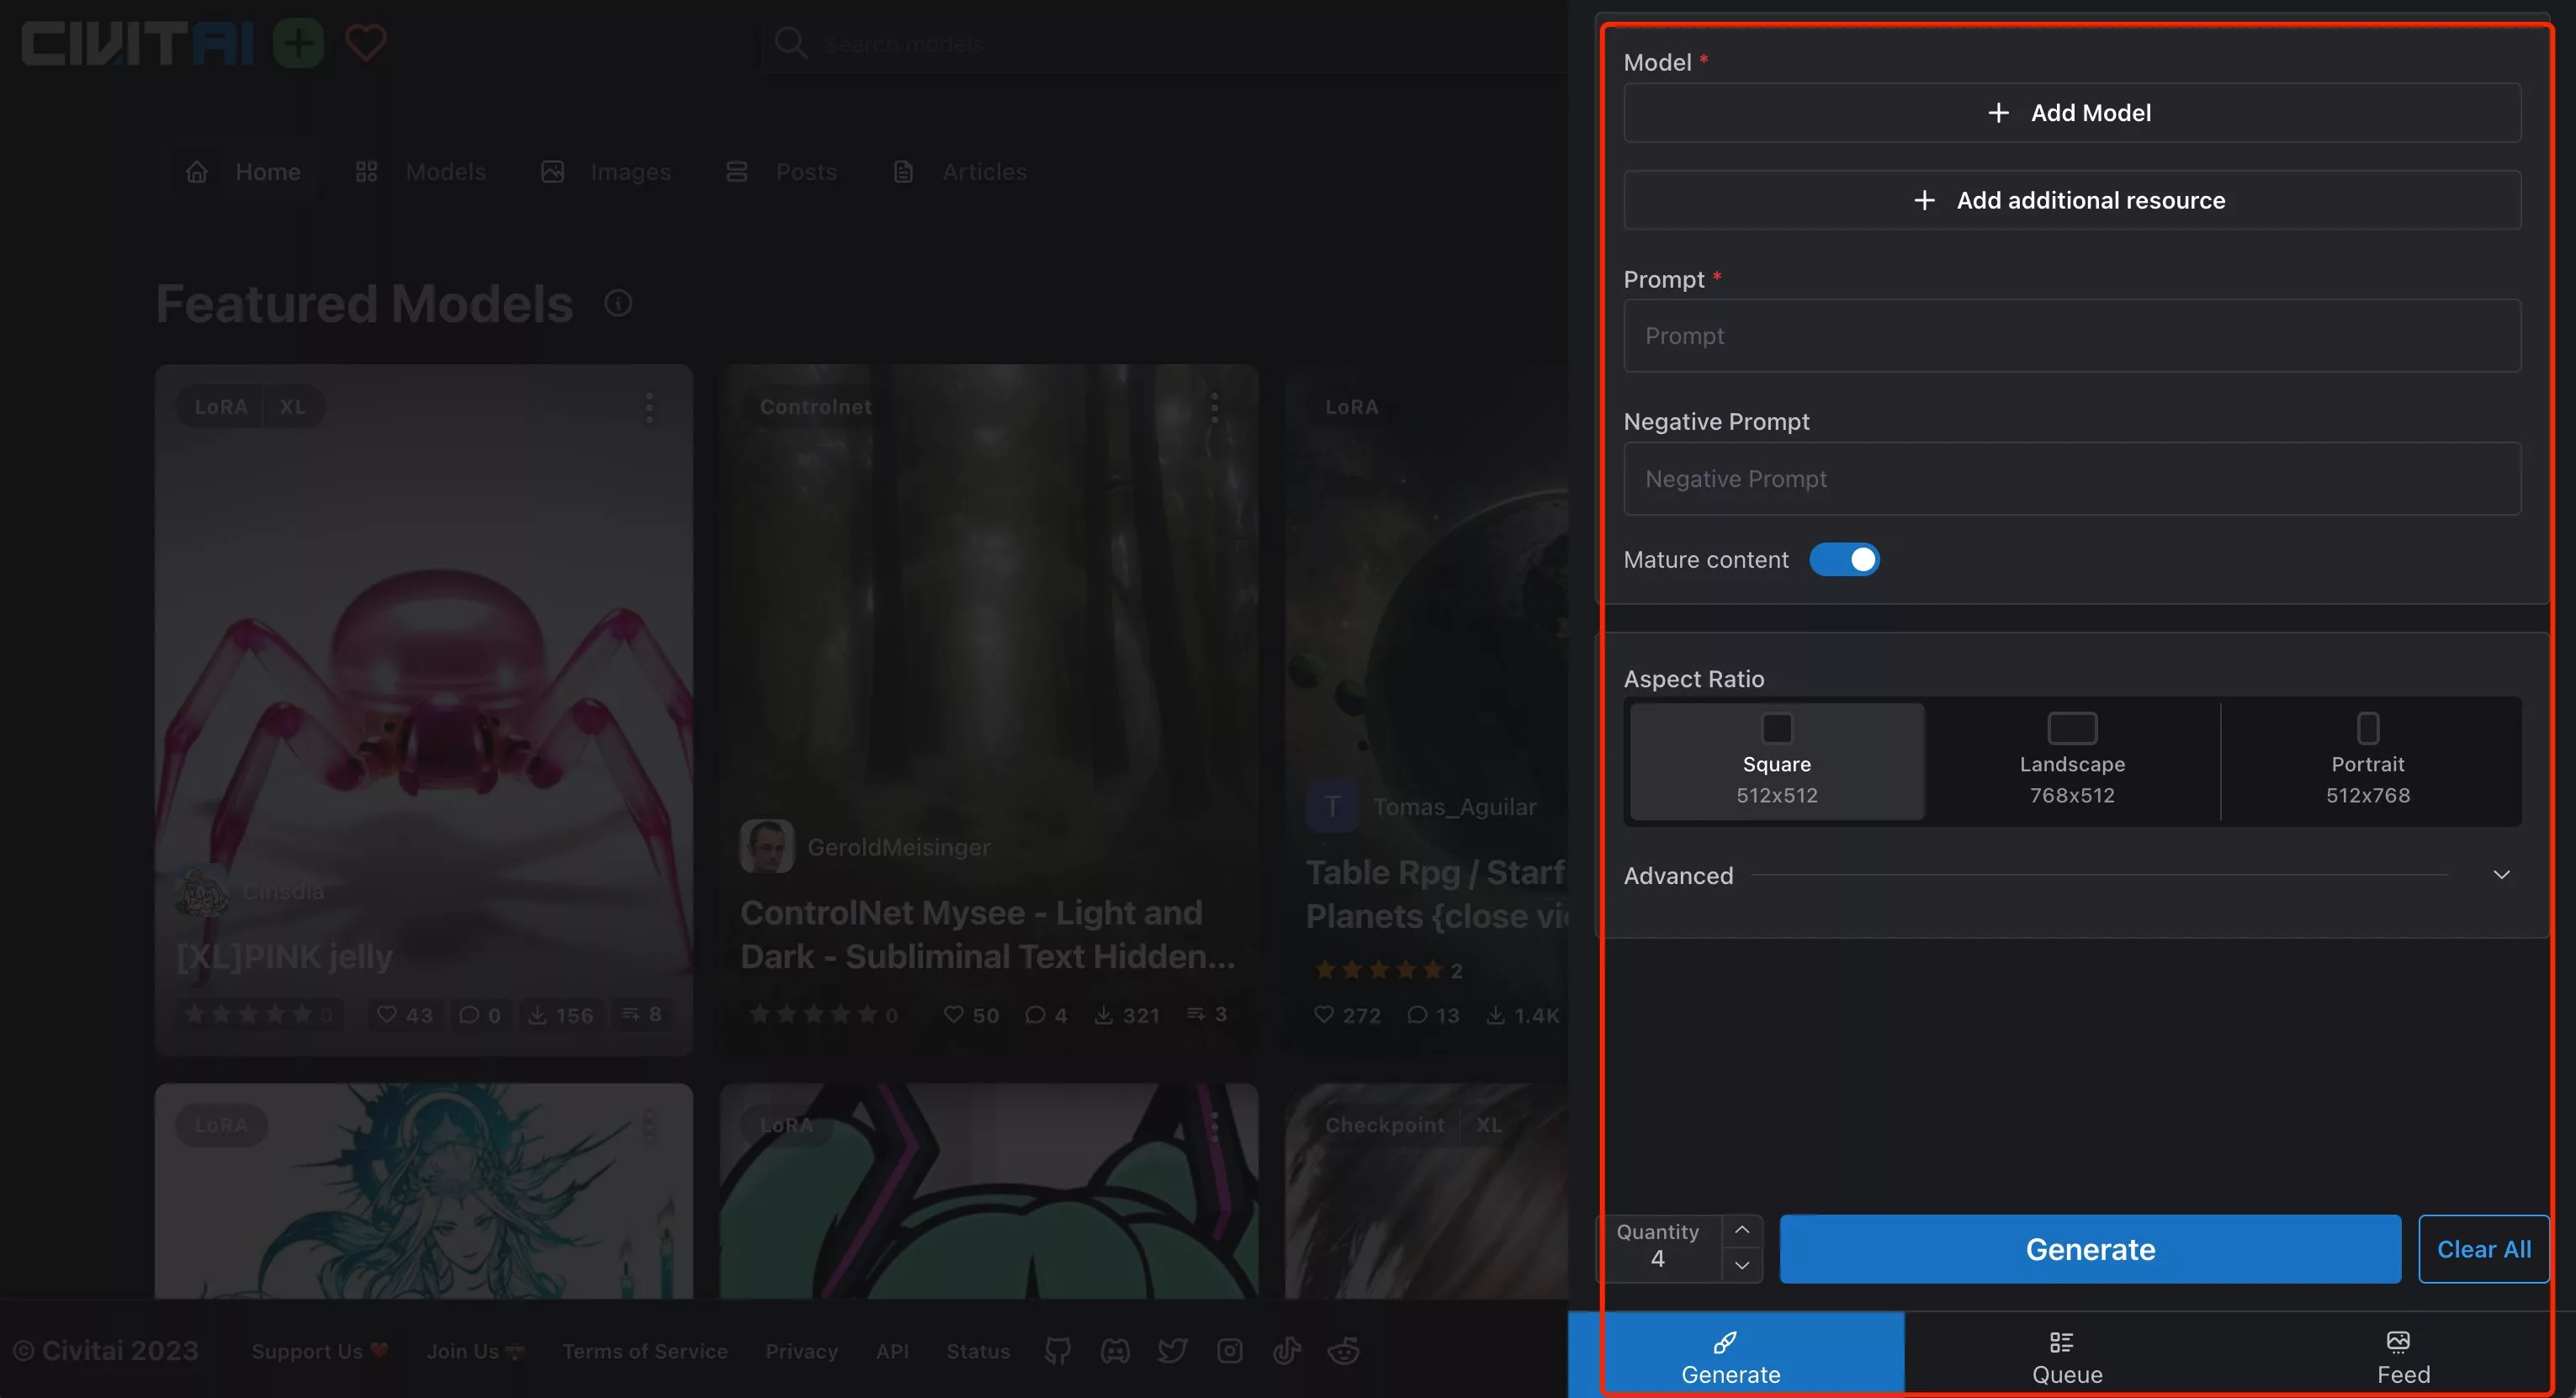Click the Join Us footer link
The image size is (2576, 1398).
click(475, 1351)
